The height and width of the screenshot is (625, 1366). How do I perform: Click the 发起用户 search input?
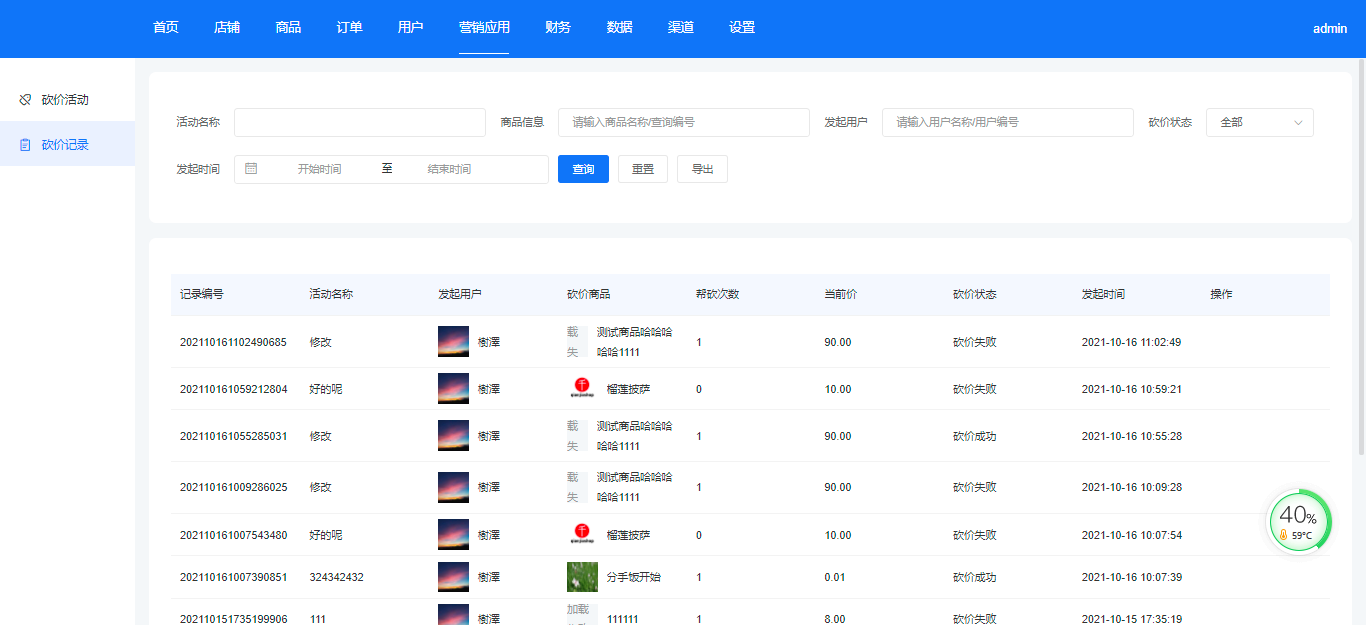point(1007,122)
